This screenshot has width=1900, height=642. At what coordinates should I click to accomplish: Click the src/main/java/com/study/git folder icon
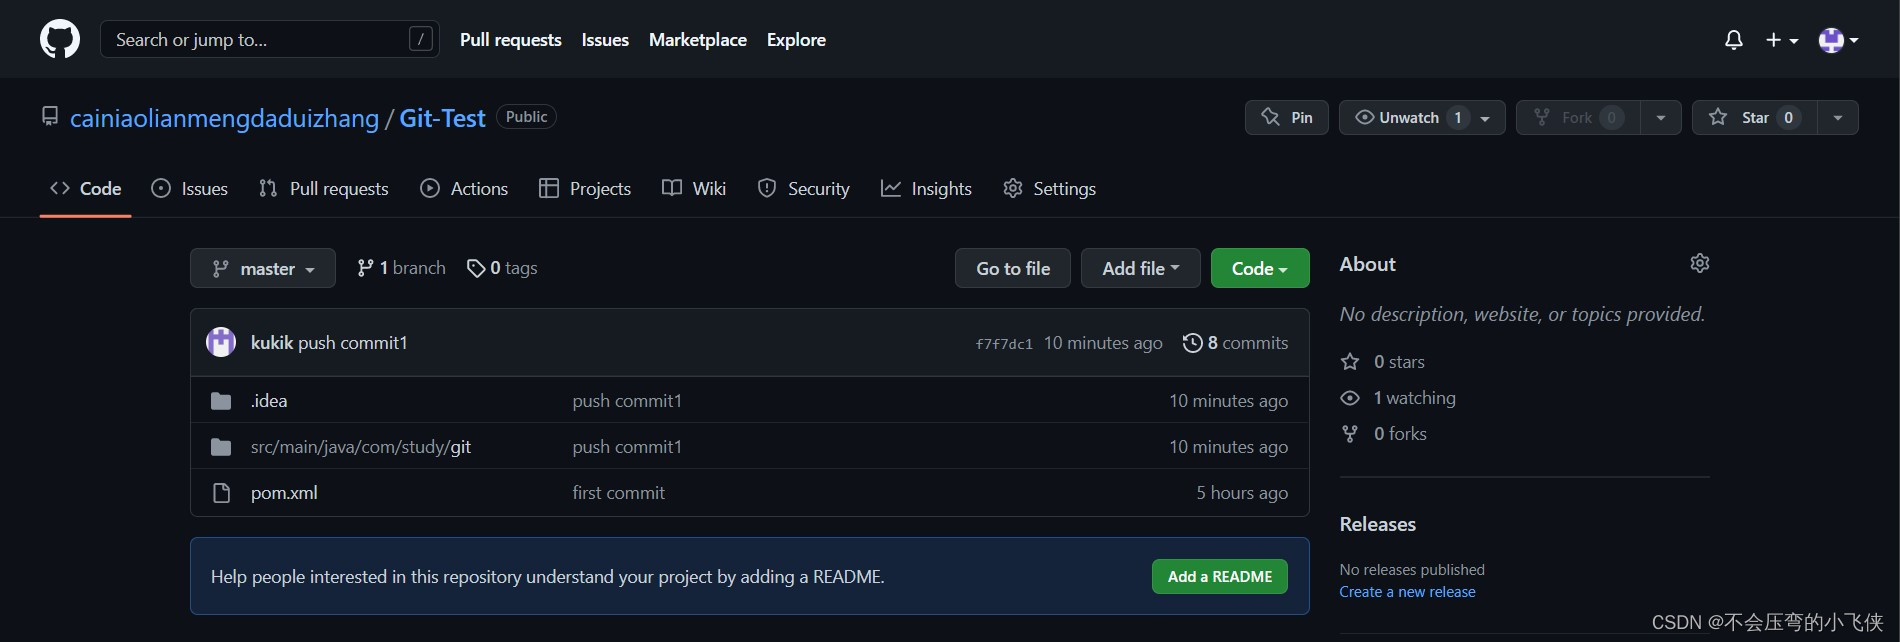click(x=221, y=447)
